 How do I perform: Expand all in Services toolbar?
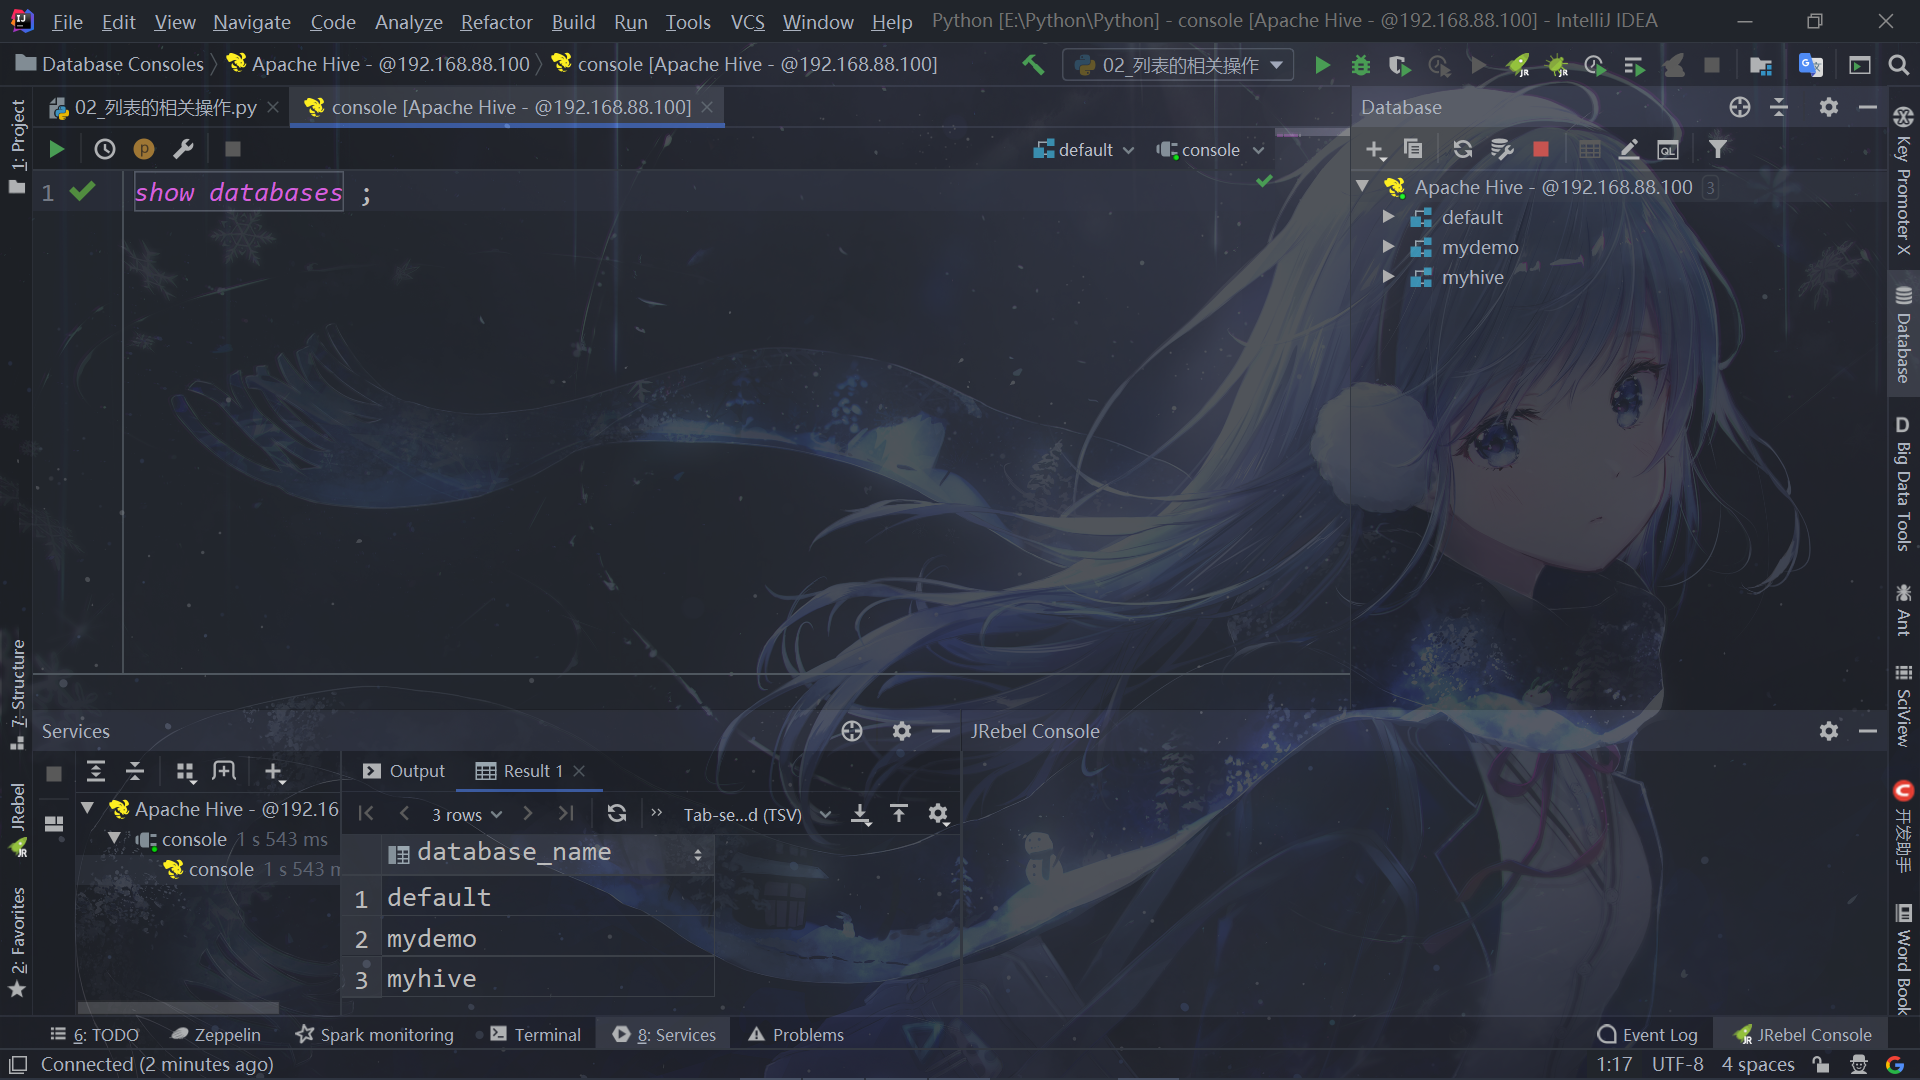pyautogui.click(x=96, y=771)
